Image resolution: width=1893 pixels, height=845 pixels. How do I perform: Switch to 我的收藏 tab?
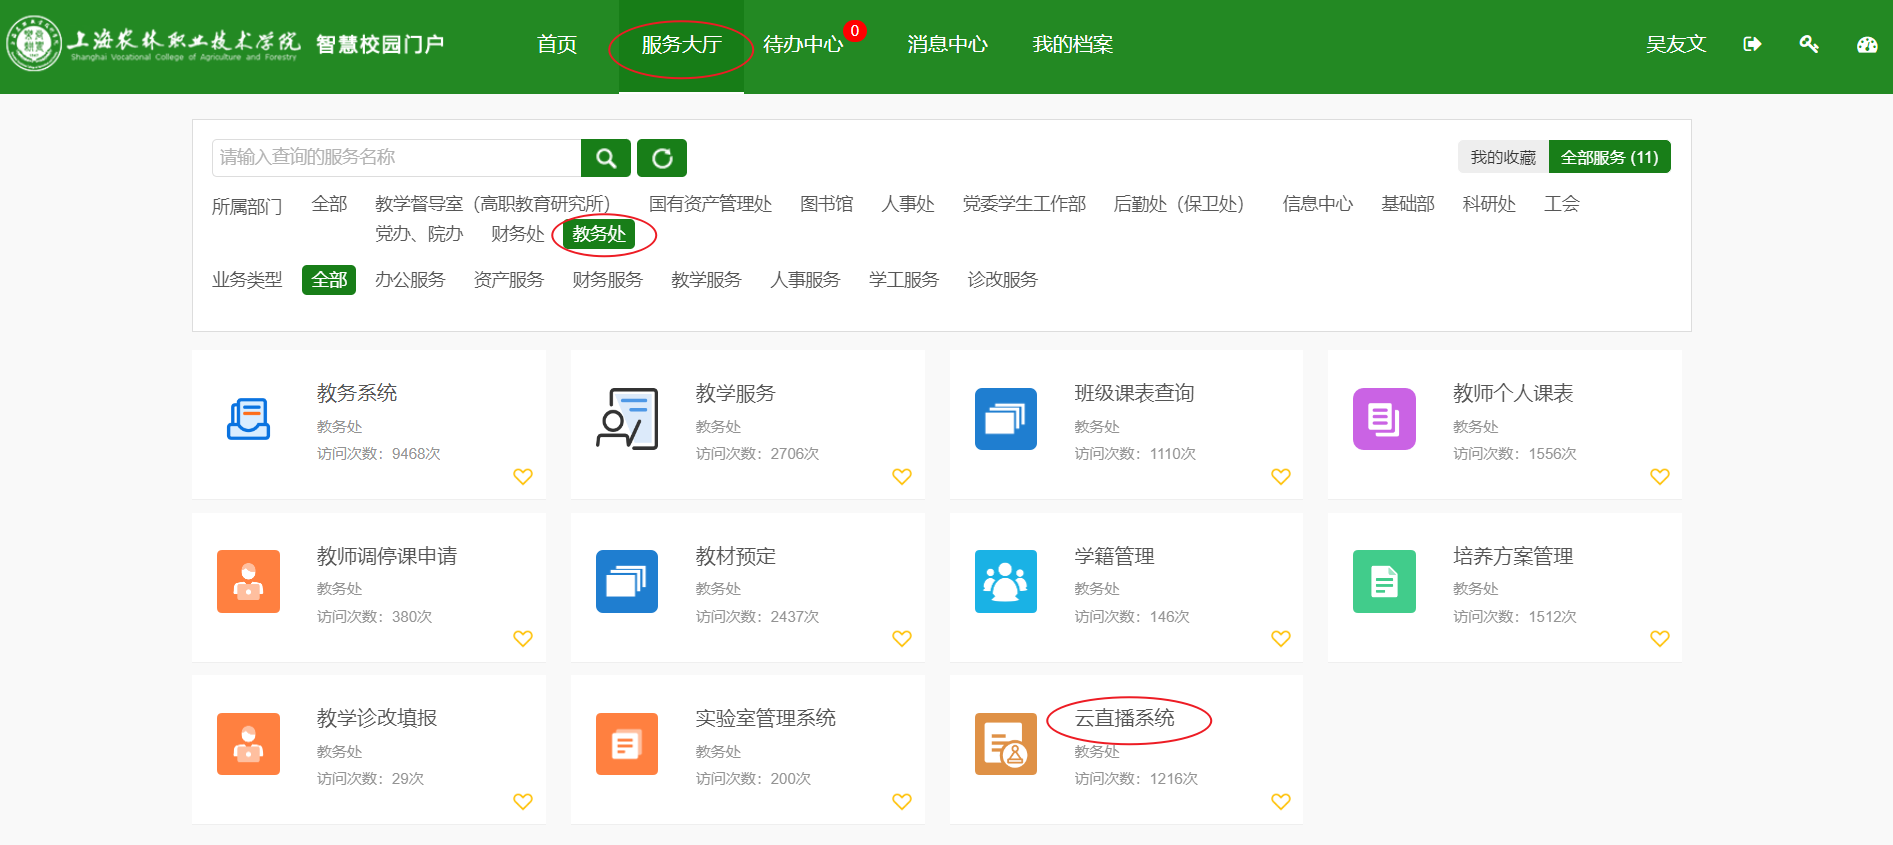1502,157
